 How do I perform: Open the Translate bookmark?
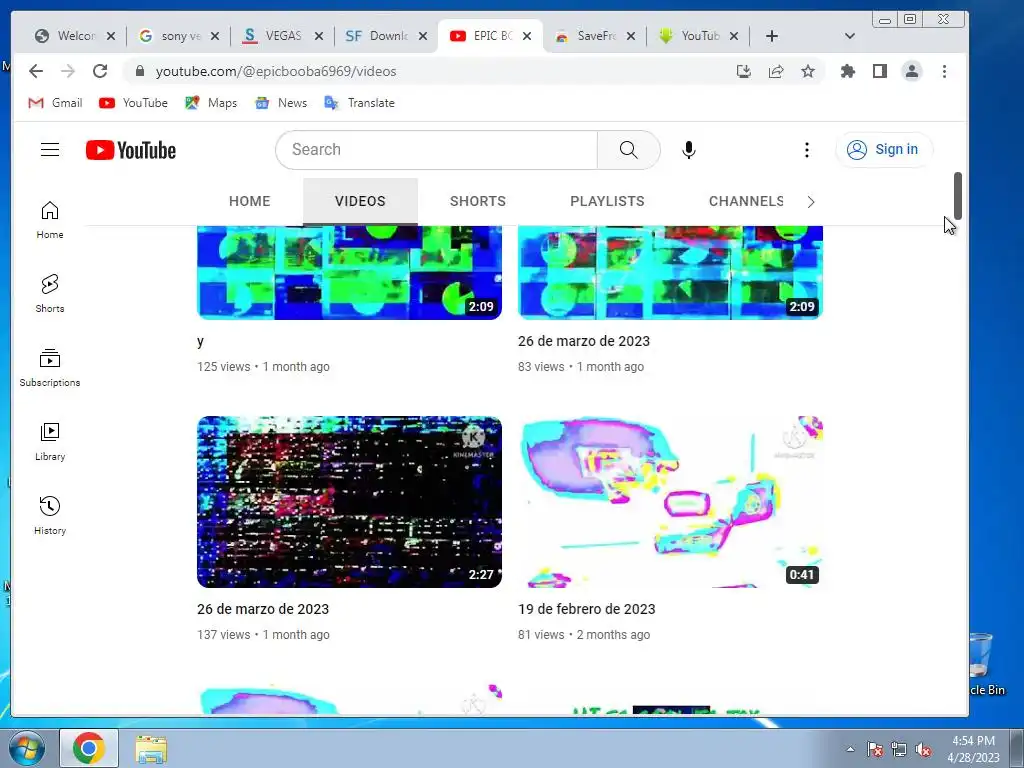click(x=359, y=103)
